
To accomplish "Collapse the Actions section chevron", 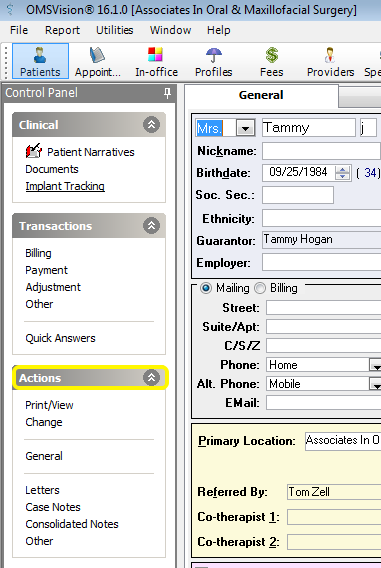I will (151, 378).
